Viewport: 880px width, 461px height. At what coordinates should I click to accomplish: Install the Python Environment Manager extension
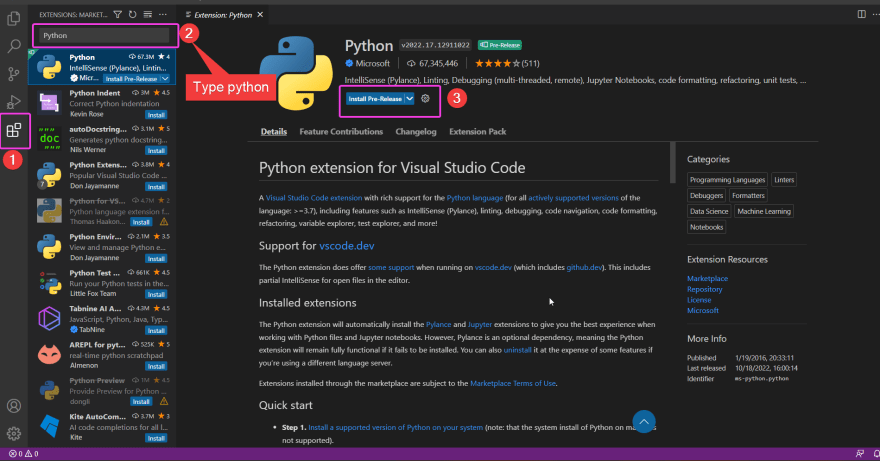click(156, 258)
